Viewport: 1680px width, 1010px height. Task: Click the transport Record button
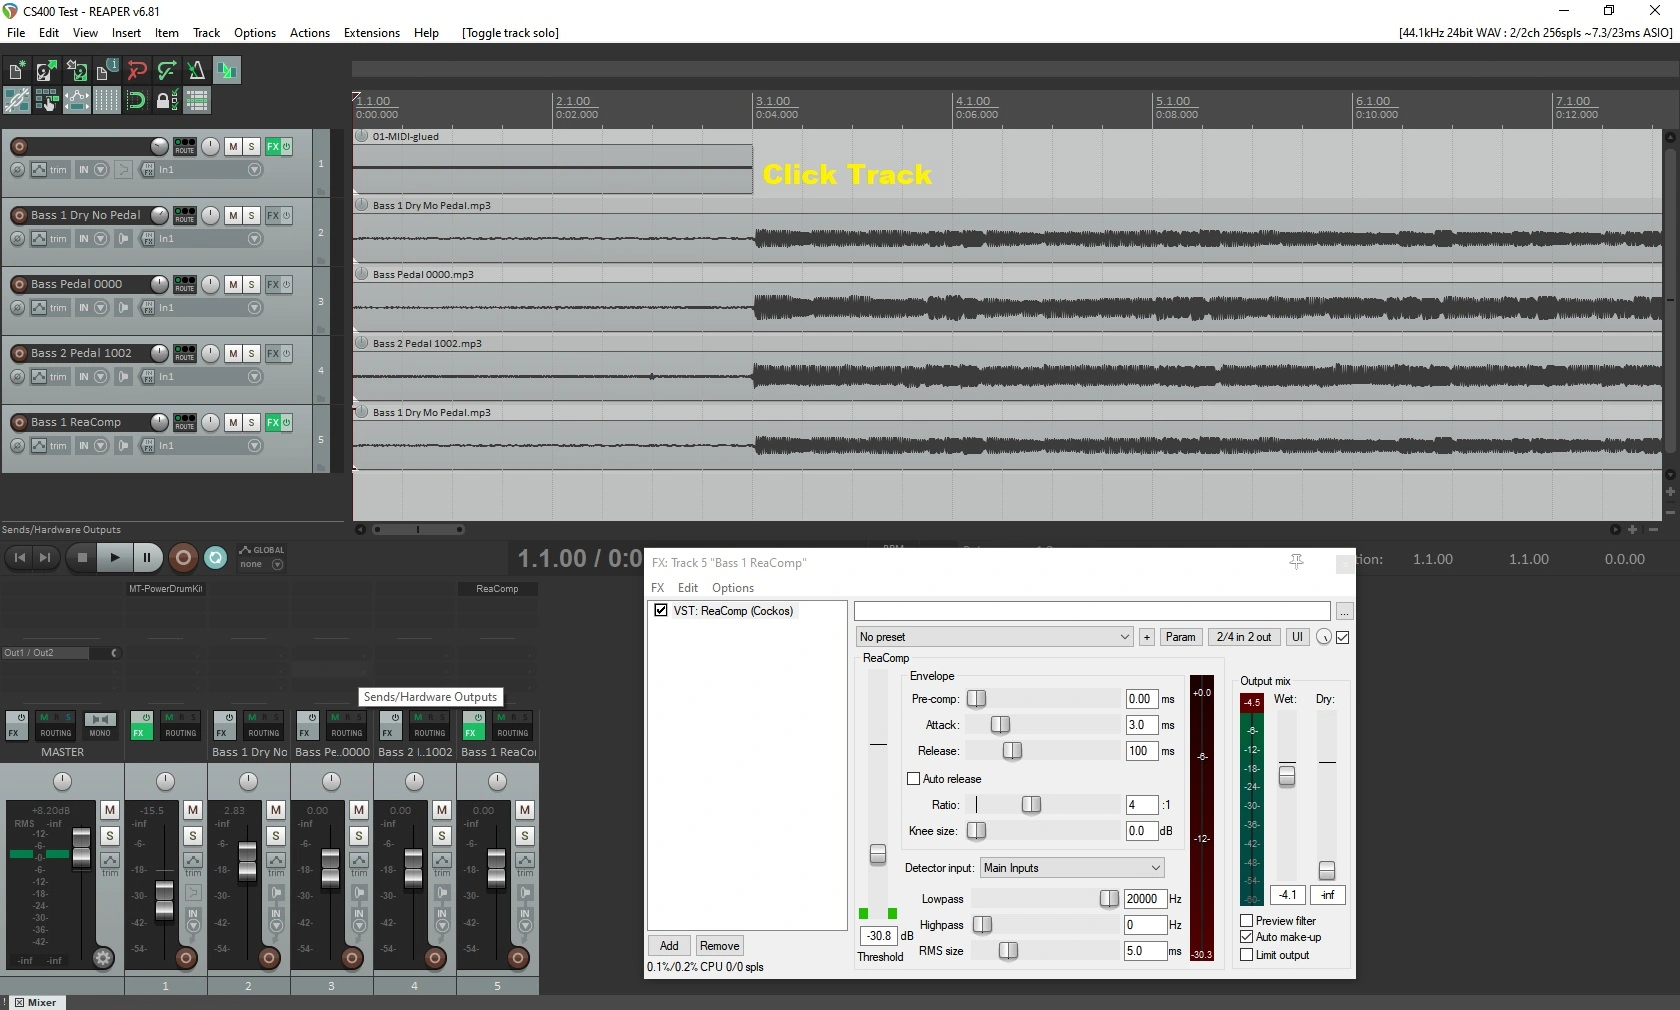pyautogui.click(x=183, y=558)
